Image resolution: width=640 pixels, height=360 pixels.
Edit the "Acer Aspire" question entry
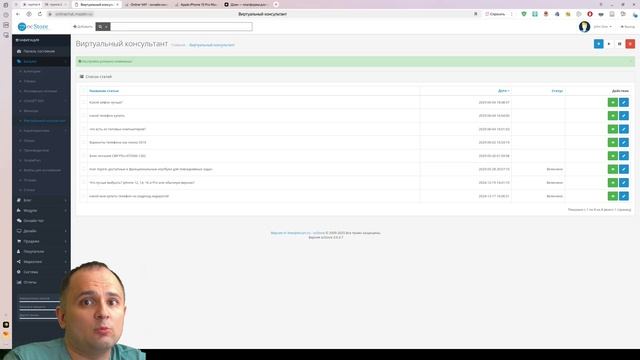[624, 169]
